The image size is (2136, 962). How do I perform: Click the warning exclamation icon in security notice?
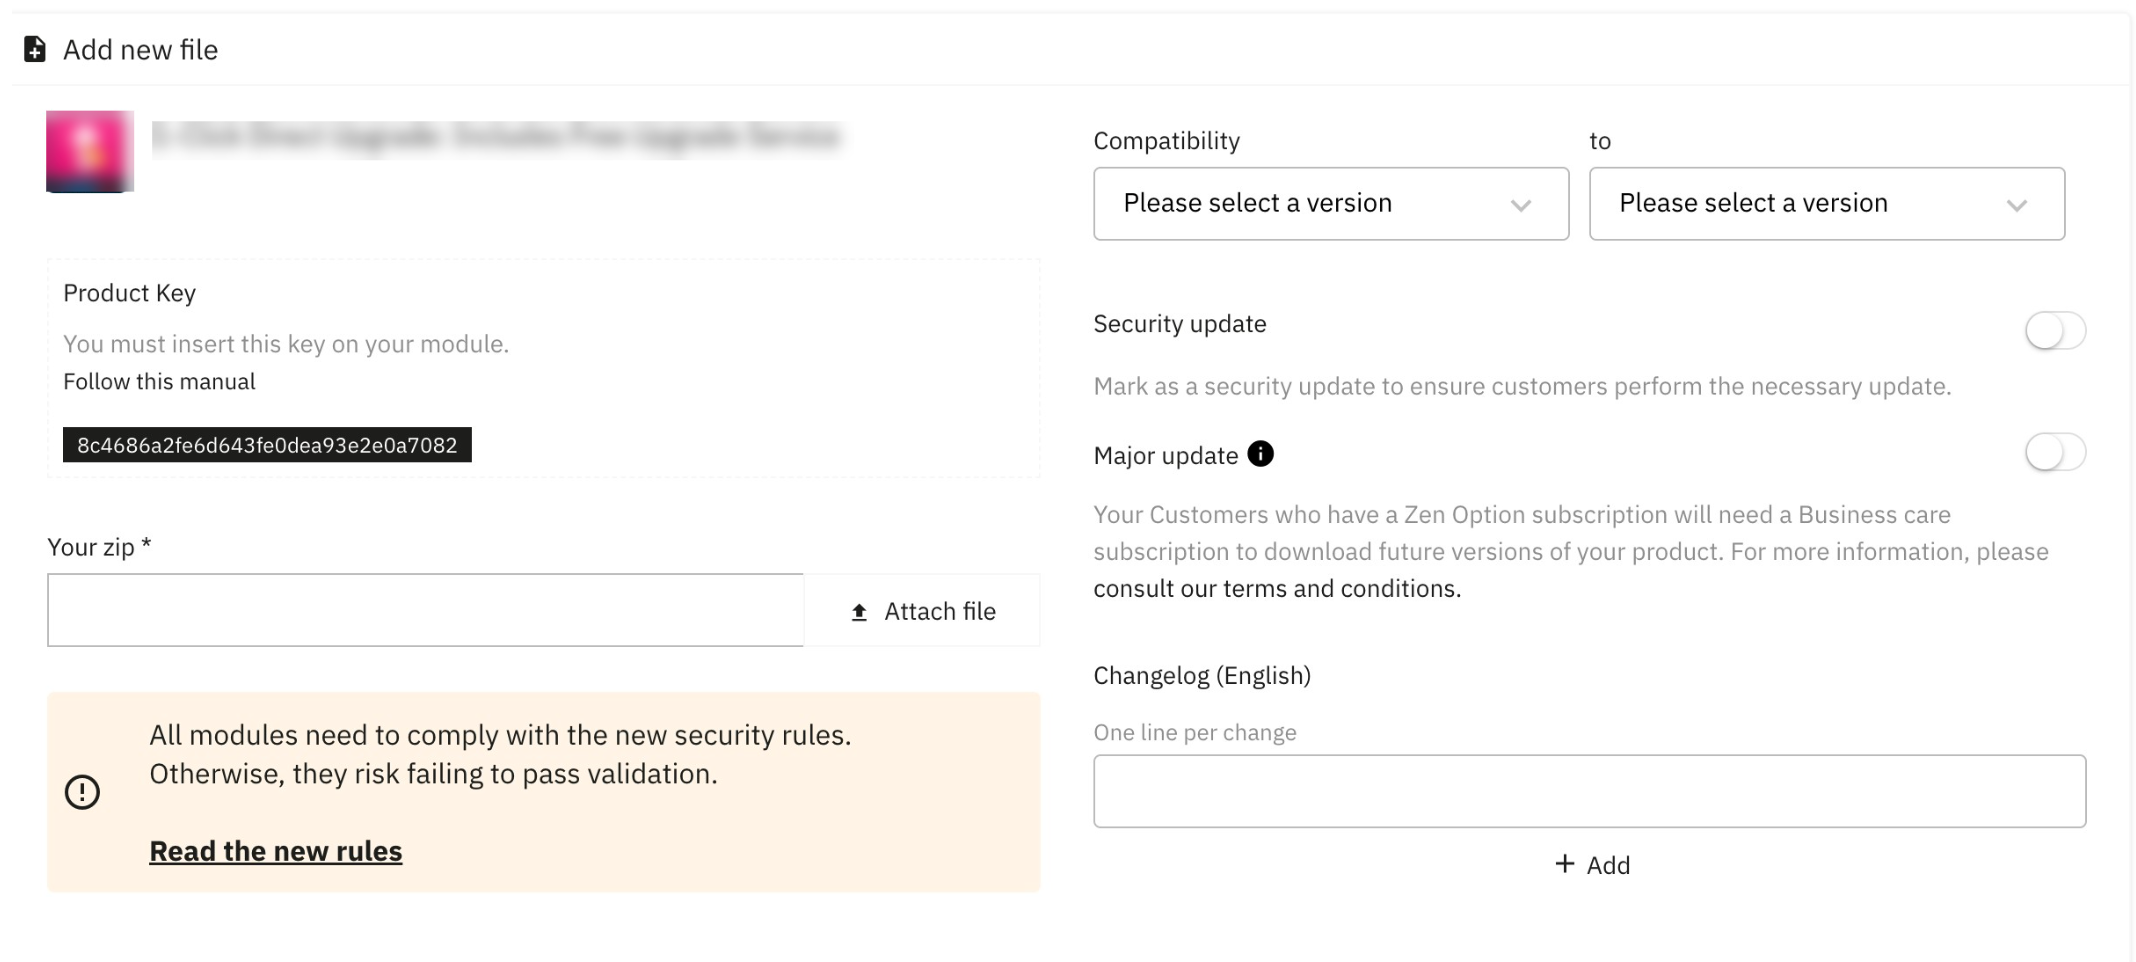click(x=82, y=792)
